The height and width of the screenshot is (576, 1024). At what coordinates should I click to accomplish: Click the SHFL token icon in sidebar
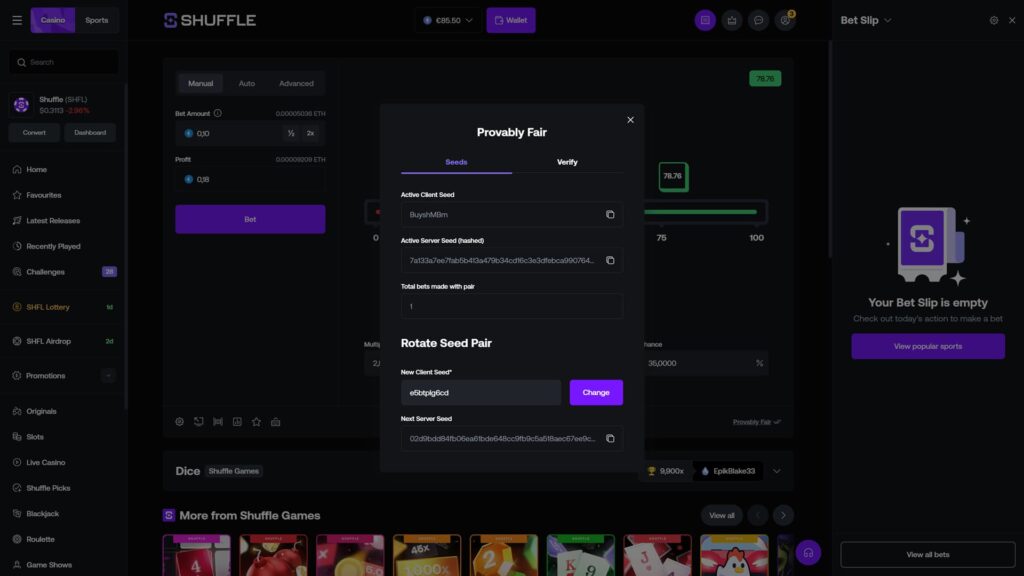click(x=21, y=104)
